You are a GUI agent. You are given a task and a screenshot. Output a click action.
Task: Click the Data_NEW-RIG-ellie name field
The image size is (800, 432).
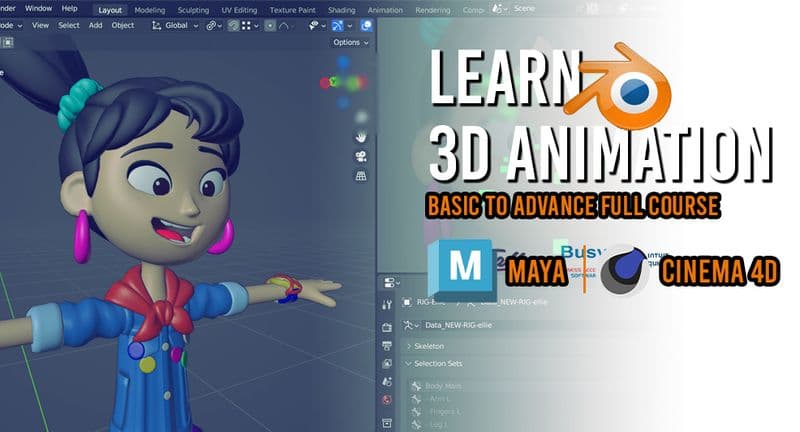[x=459, y=325]
